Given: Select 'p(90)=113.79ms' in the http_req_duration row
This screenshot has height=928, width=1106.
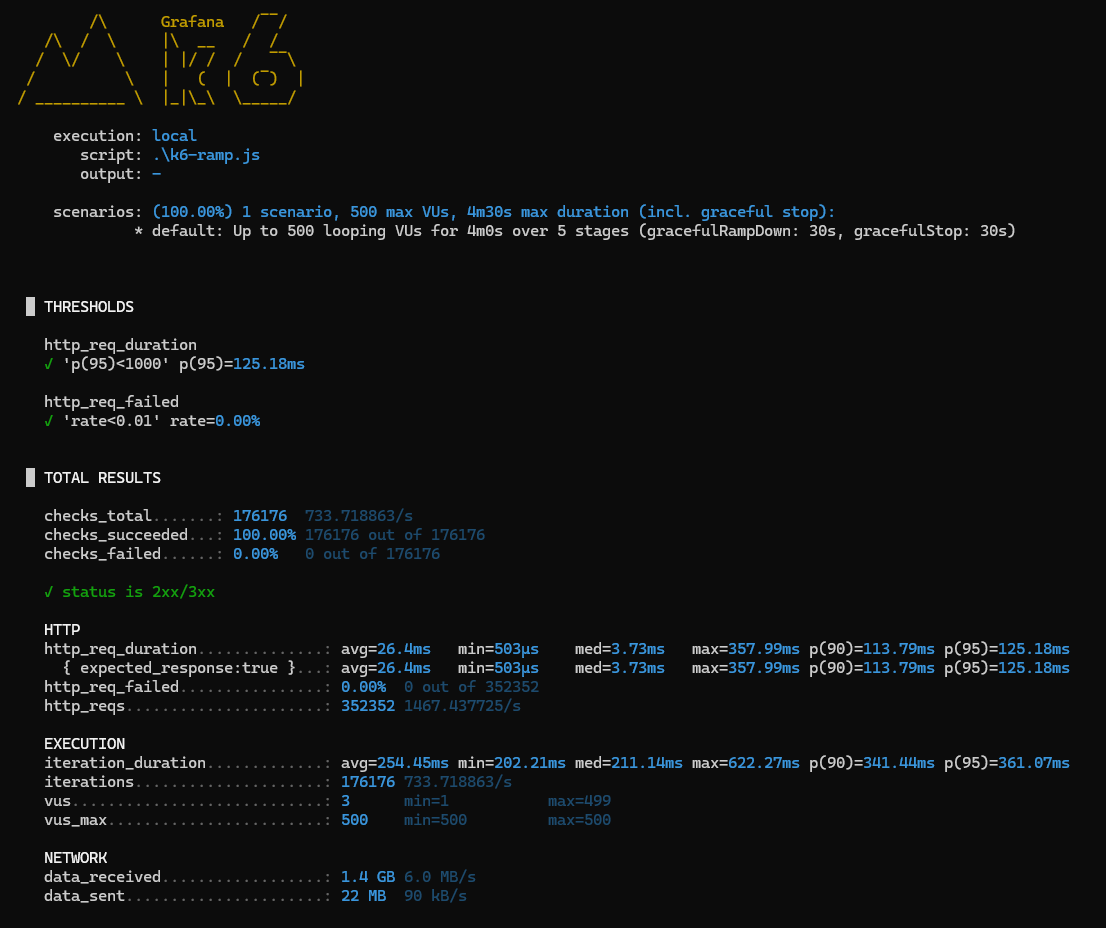Looking at the screenshot, I should (872, 649).
